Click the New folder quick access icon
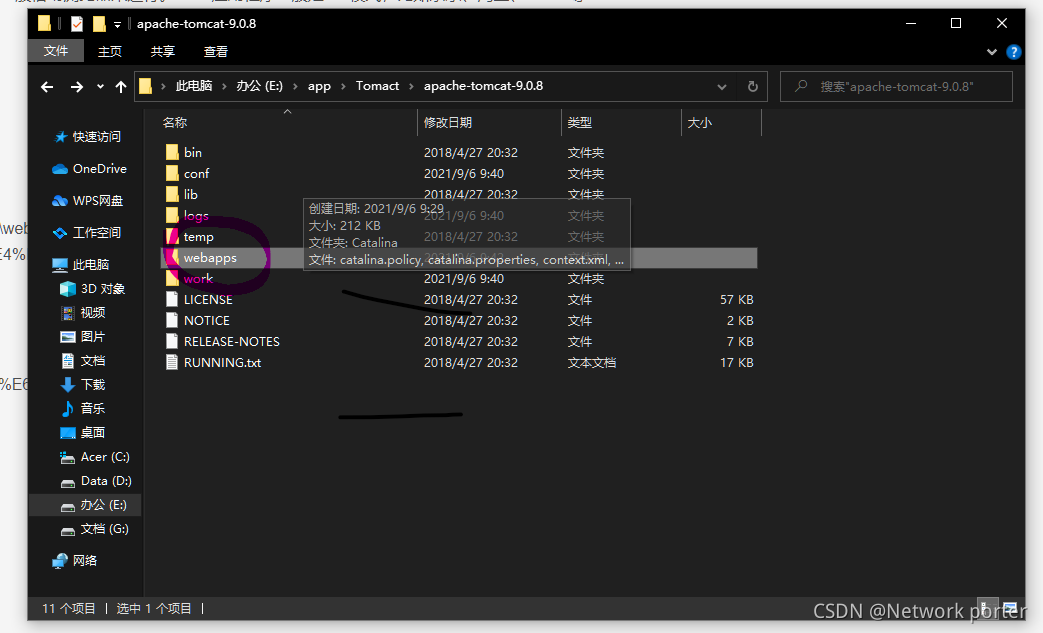Viewport: 1043px width, 633px height. [99, 24]
